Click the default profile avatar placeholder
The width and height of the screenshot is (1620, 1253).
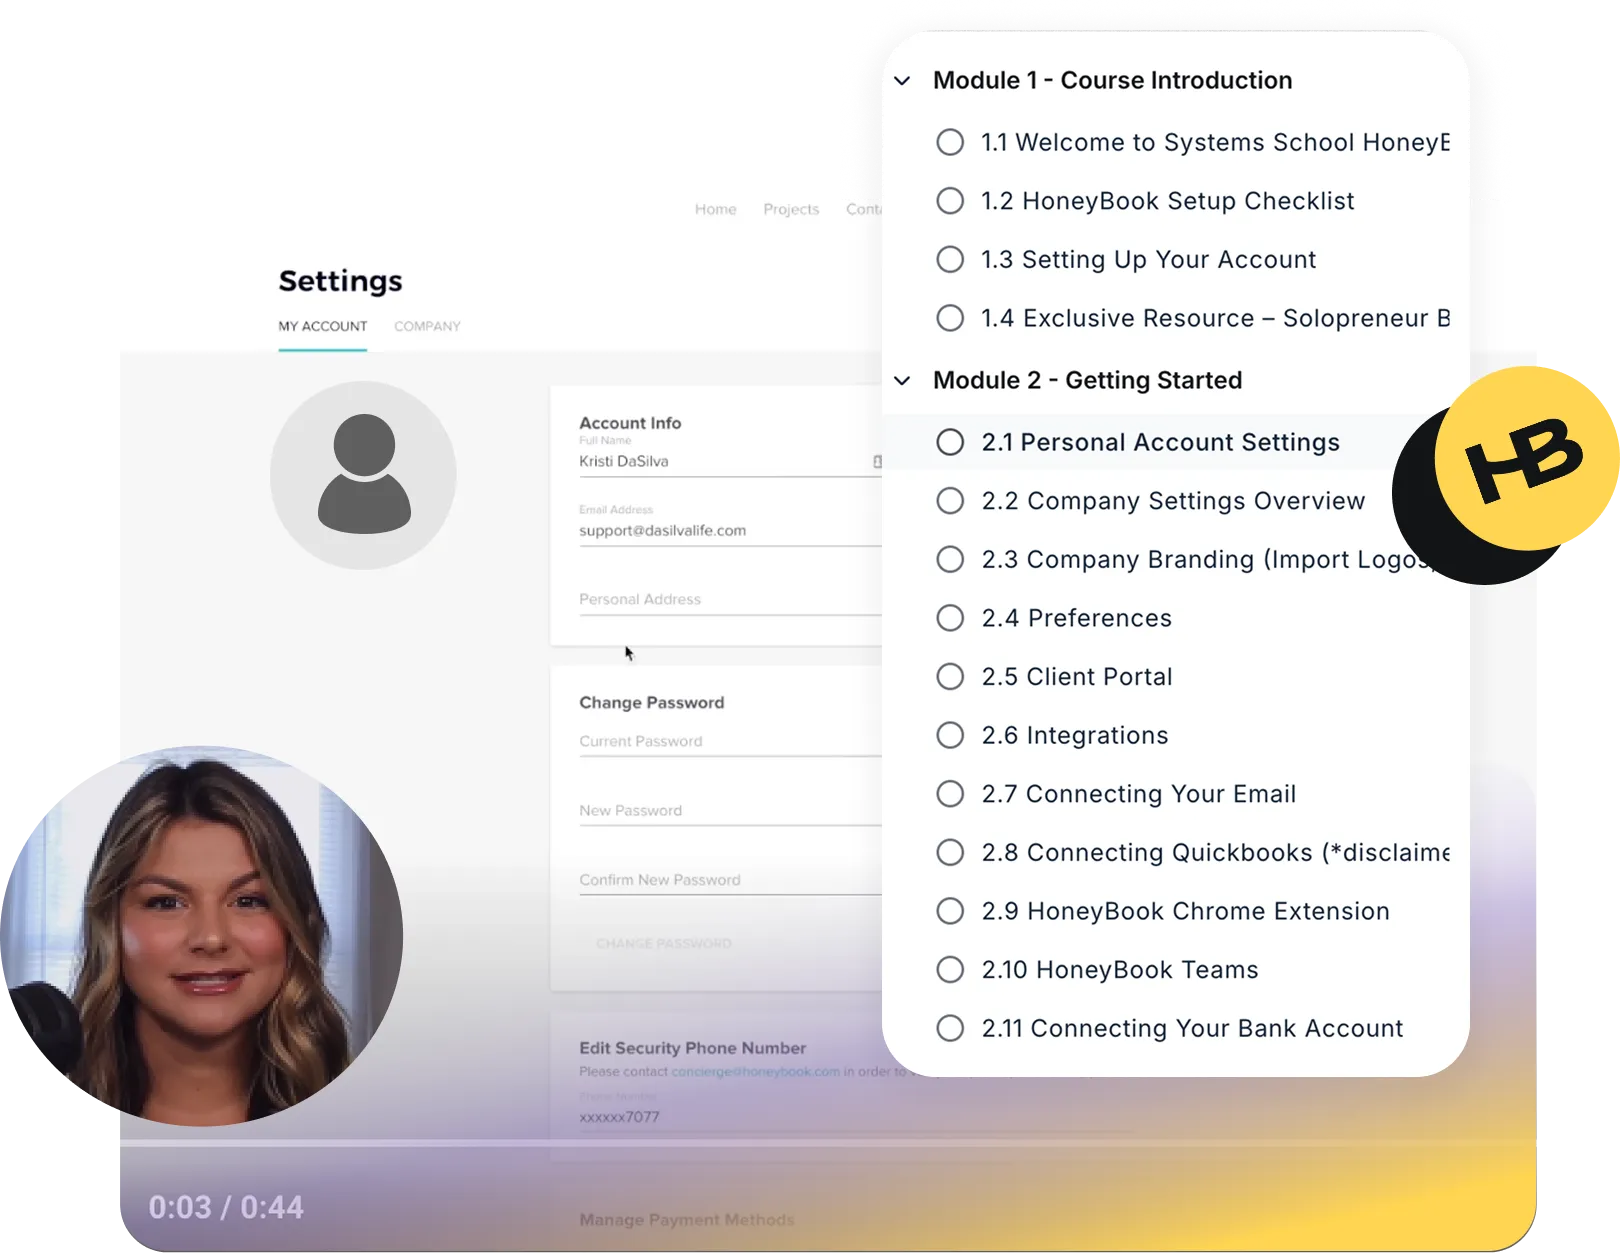click(x=363, y=475)
